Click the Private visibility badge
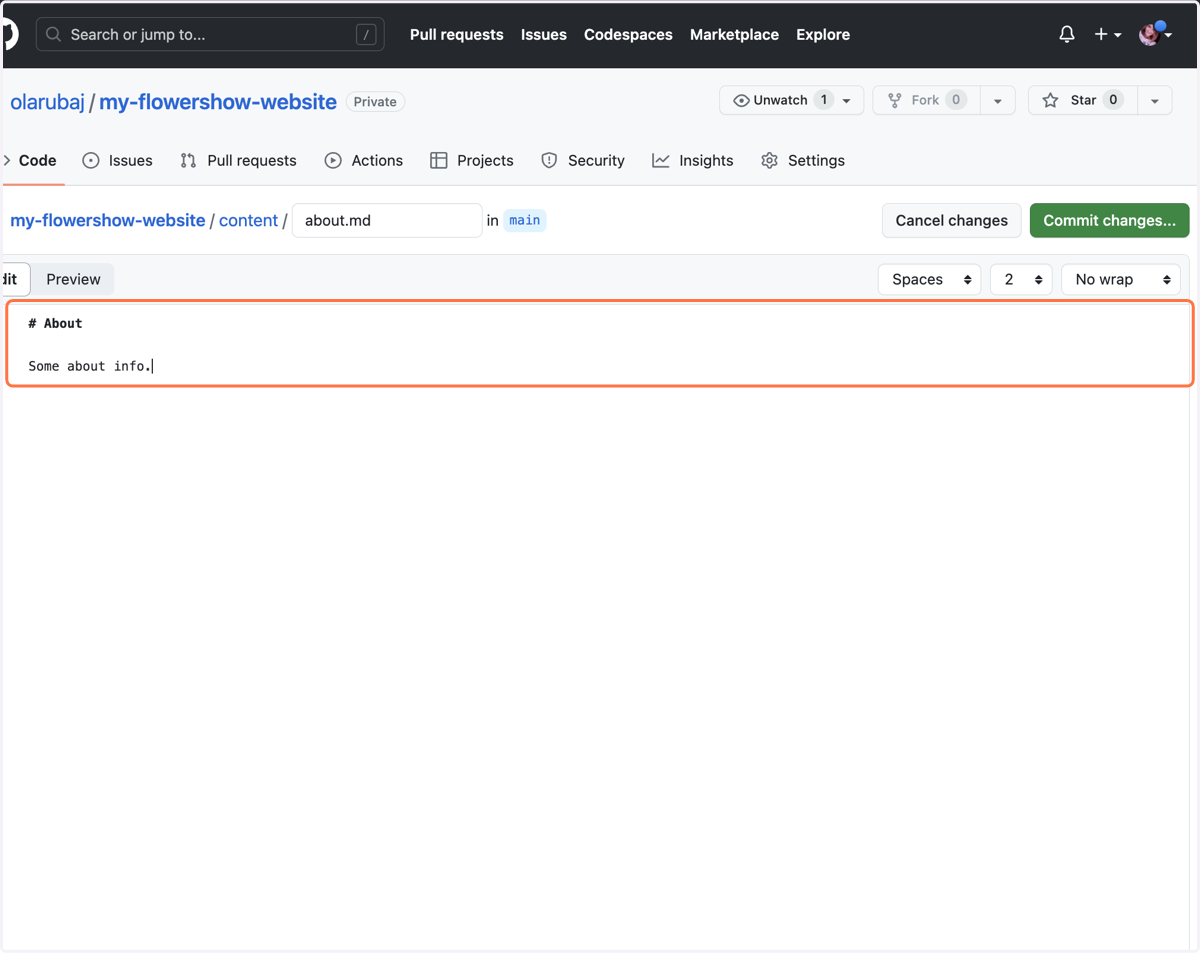Viewport: 1200px width, 953px height. coord(375,102)
